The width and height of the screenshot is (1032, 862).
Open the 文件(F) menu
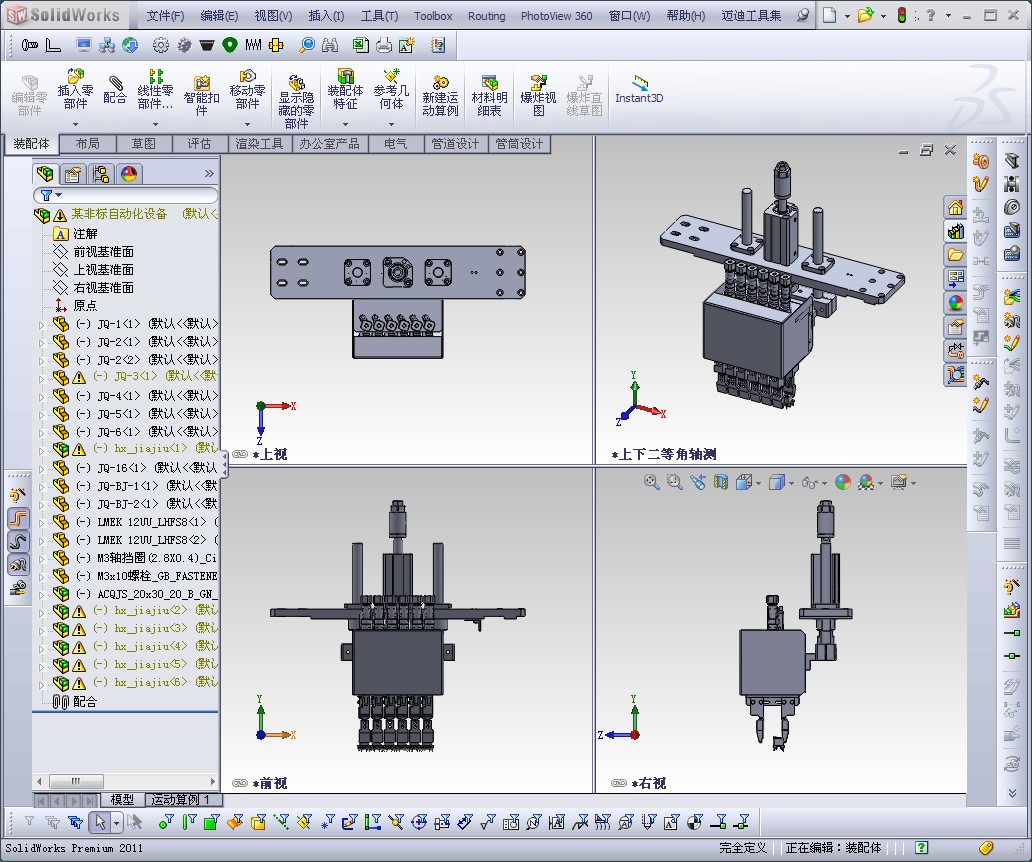(x=165, y=16)
